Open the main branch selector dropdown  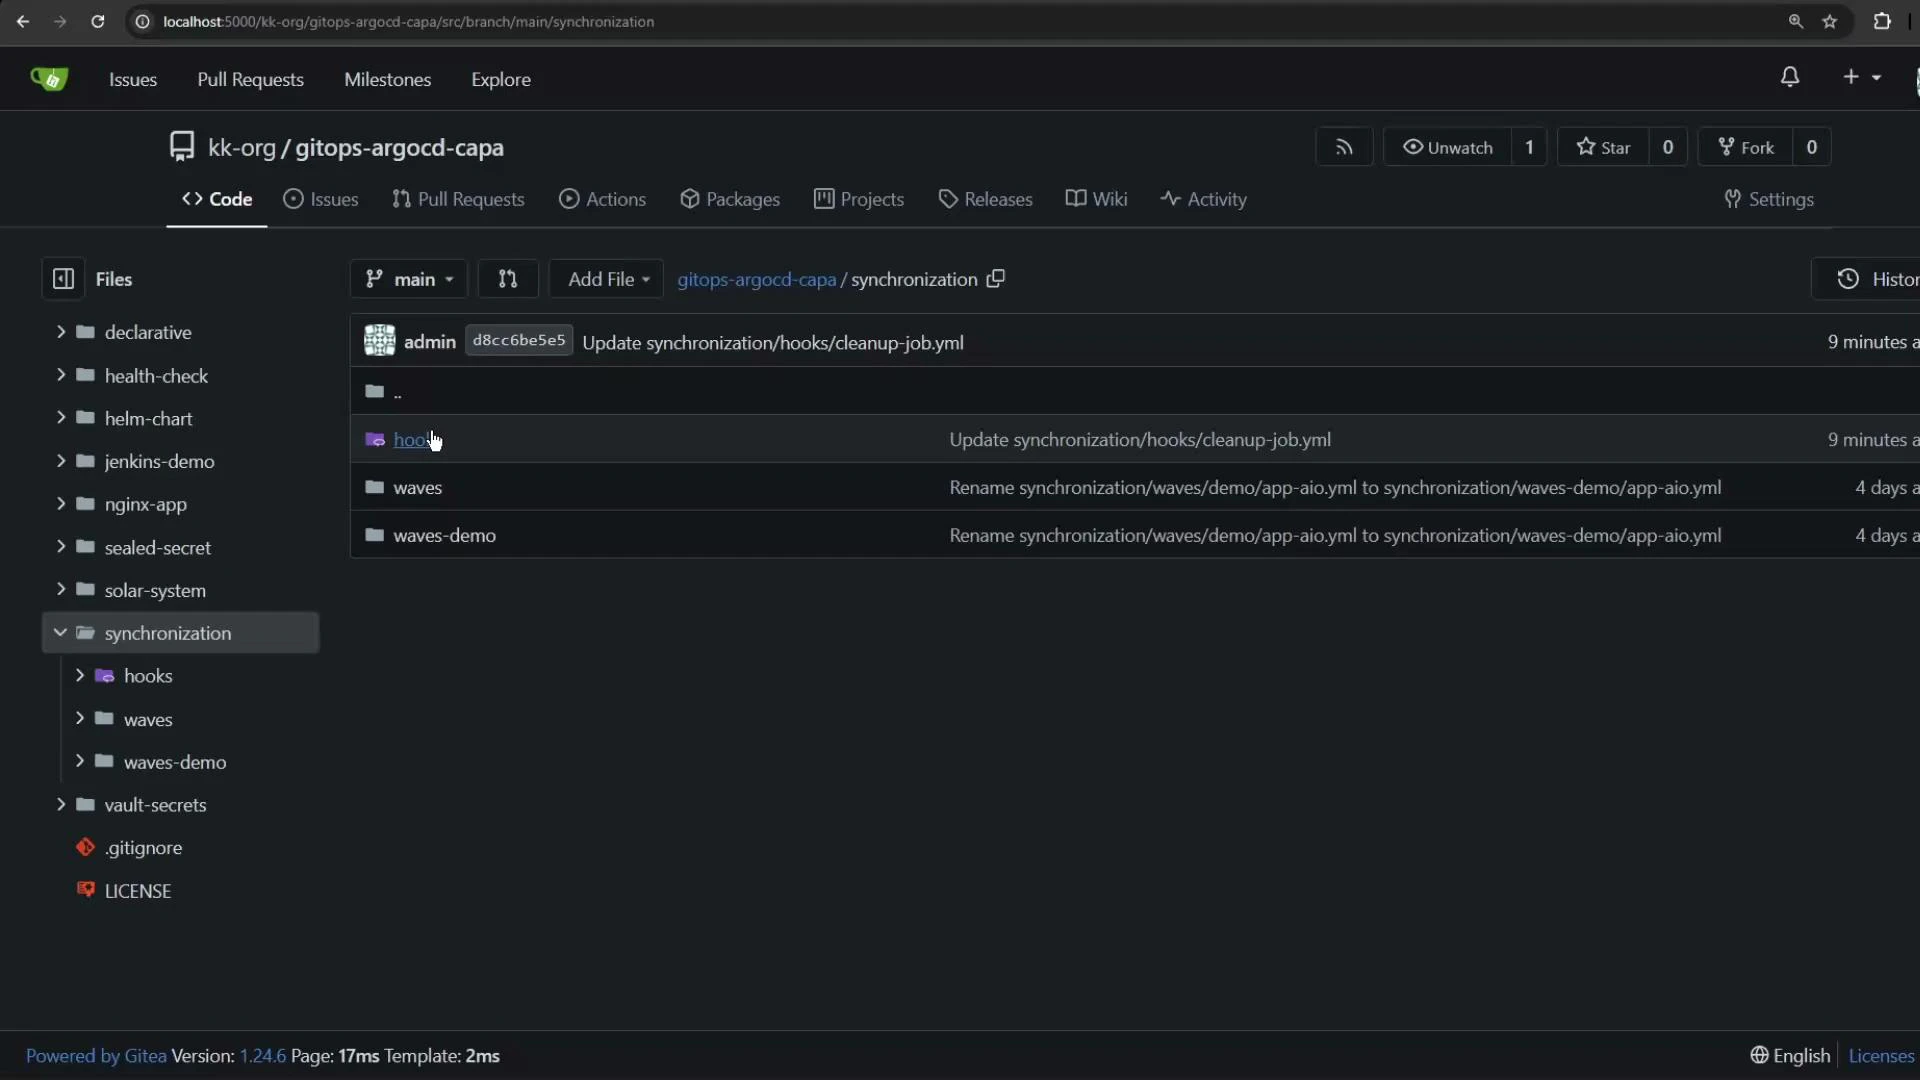(x=409, y=279)
